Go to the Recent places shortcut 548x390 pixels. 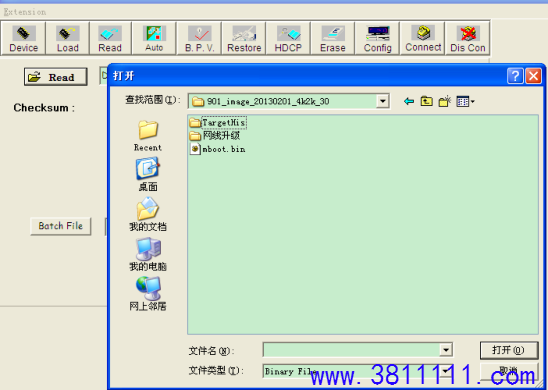pyautogui.click(x=148, y=136)
